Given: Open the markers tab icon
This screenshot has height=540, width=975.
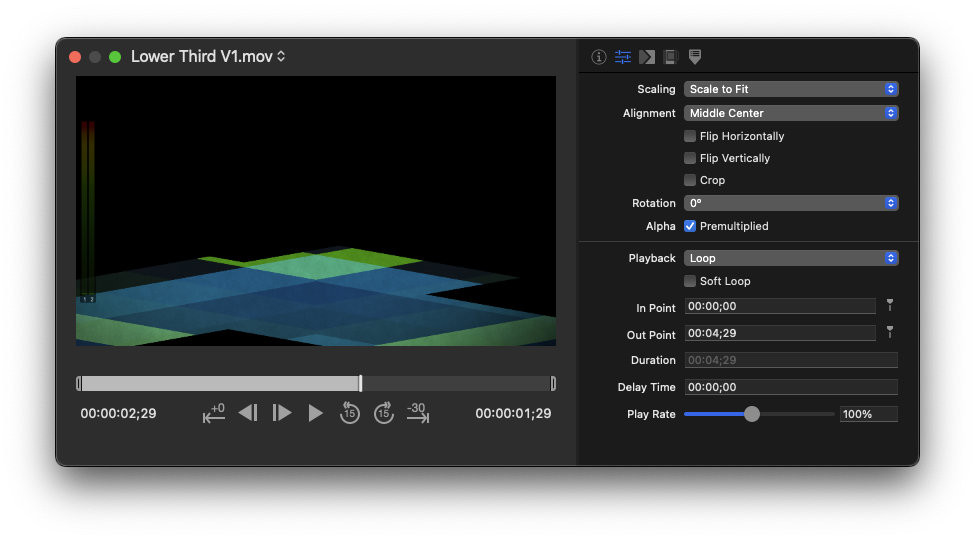Looking at the screenshot, I should [695, 57].
